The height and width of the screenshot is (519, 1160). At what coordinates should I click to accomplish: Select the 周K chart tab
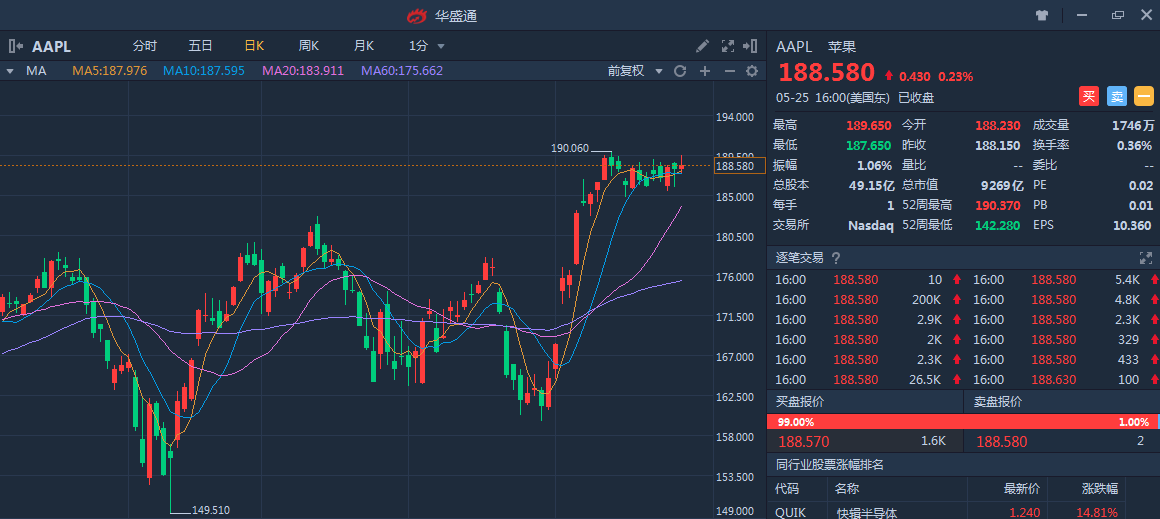click(308, 46)
